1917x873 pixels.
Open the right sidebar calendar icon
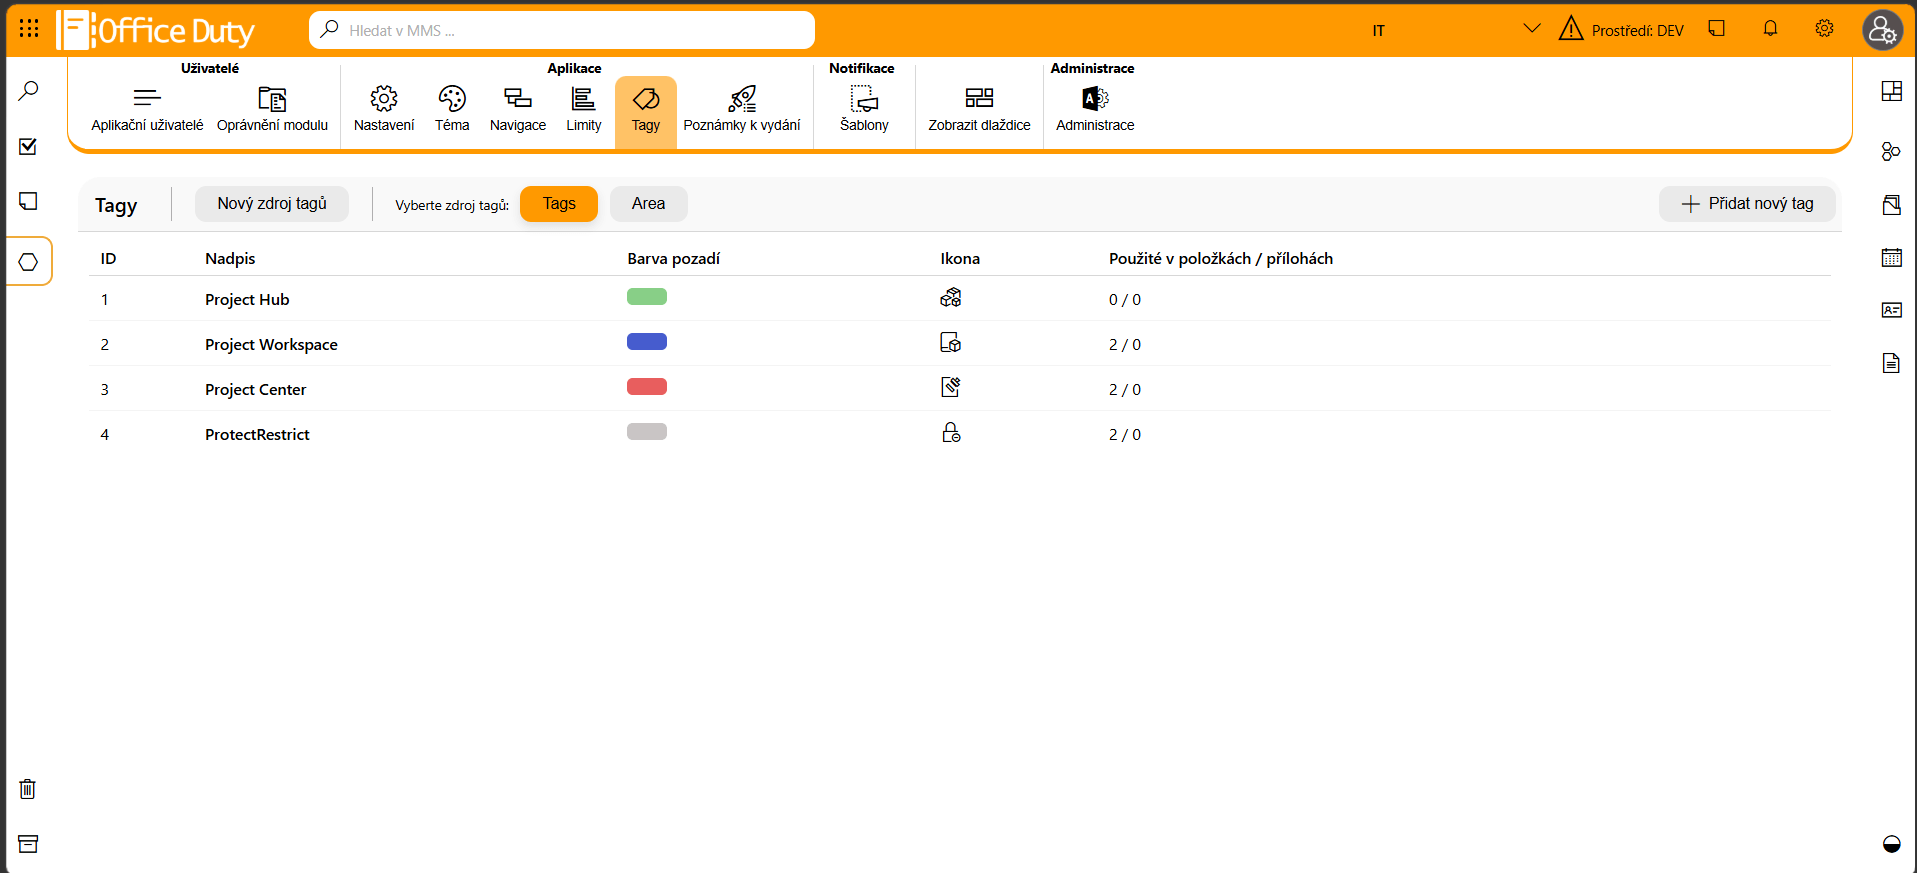[1891, 257]
